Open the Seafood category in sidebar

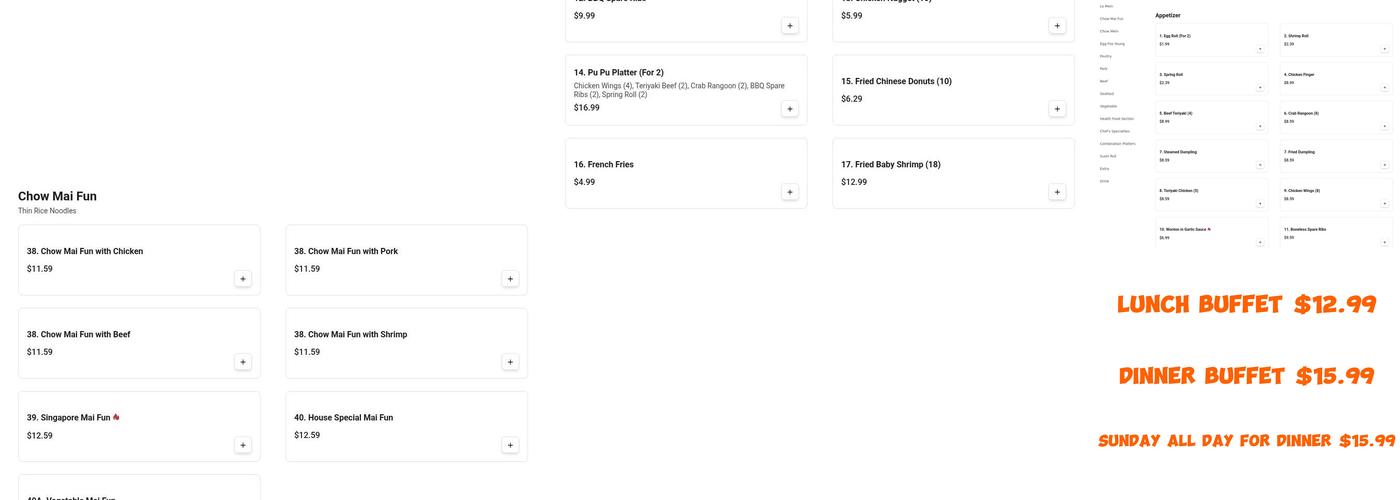point(1106,93)
